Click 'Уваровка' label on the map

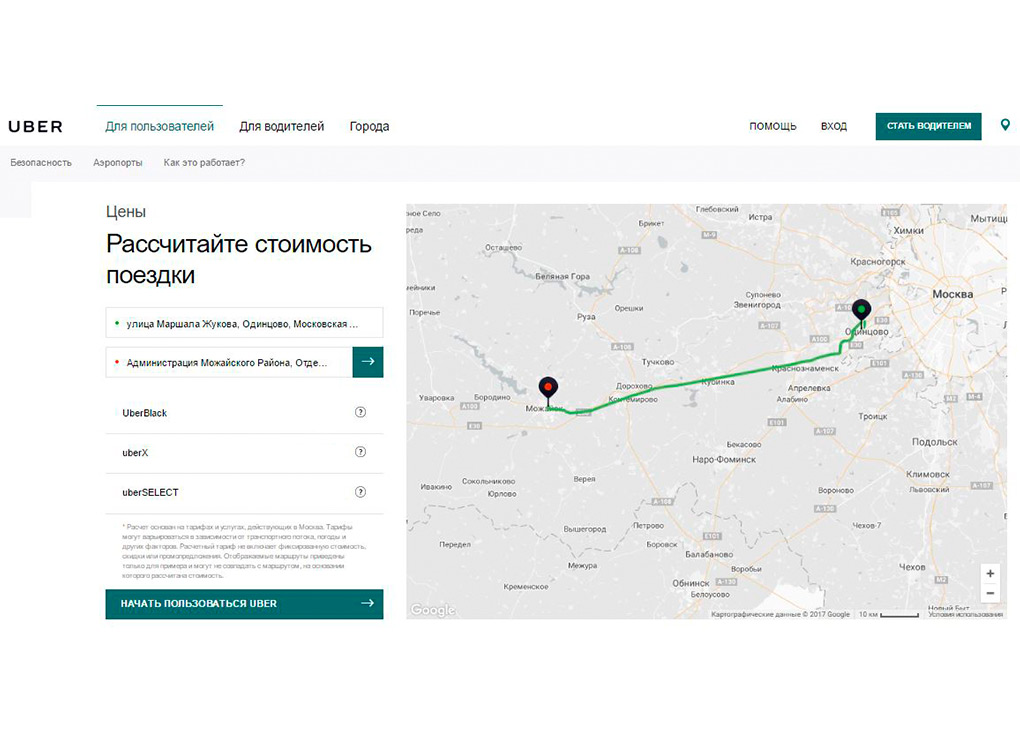pyautogui.click(x=436, y=397)
